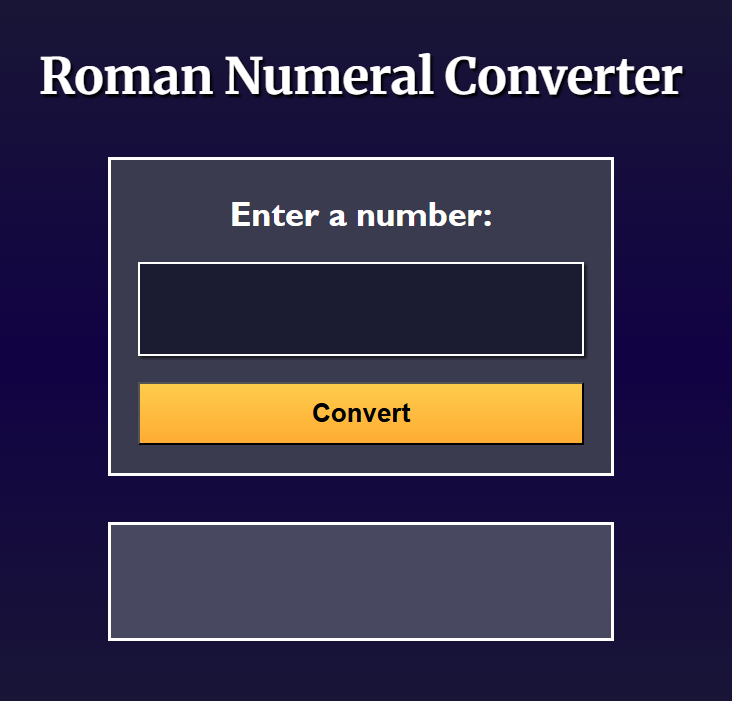
Task: Click the number input field
Action: (360, 309)
